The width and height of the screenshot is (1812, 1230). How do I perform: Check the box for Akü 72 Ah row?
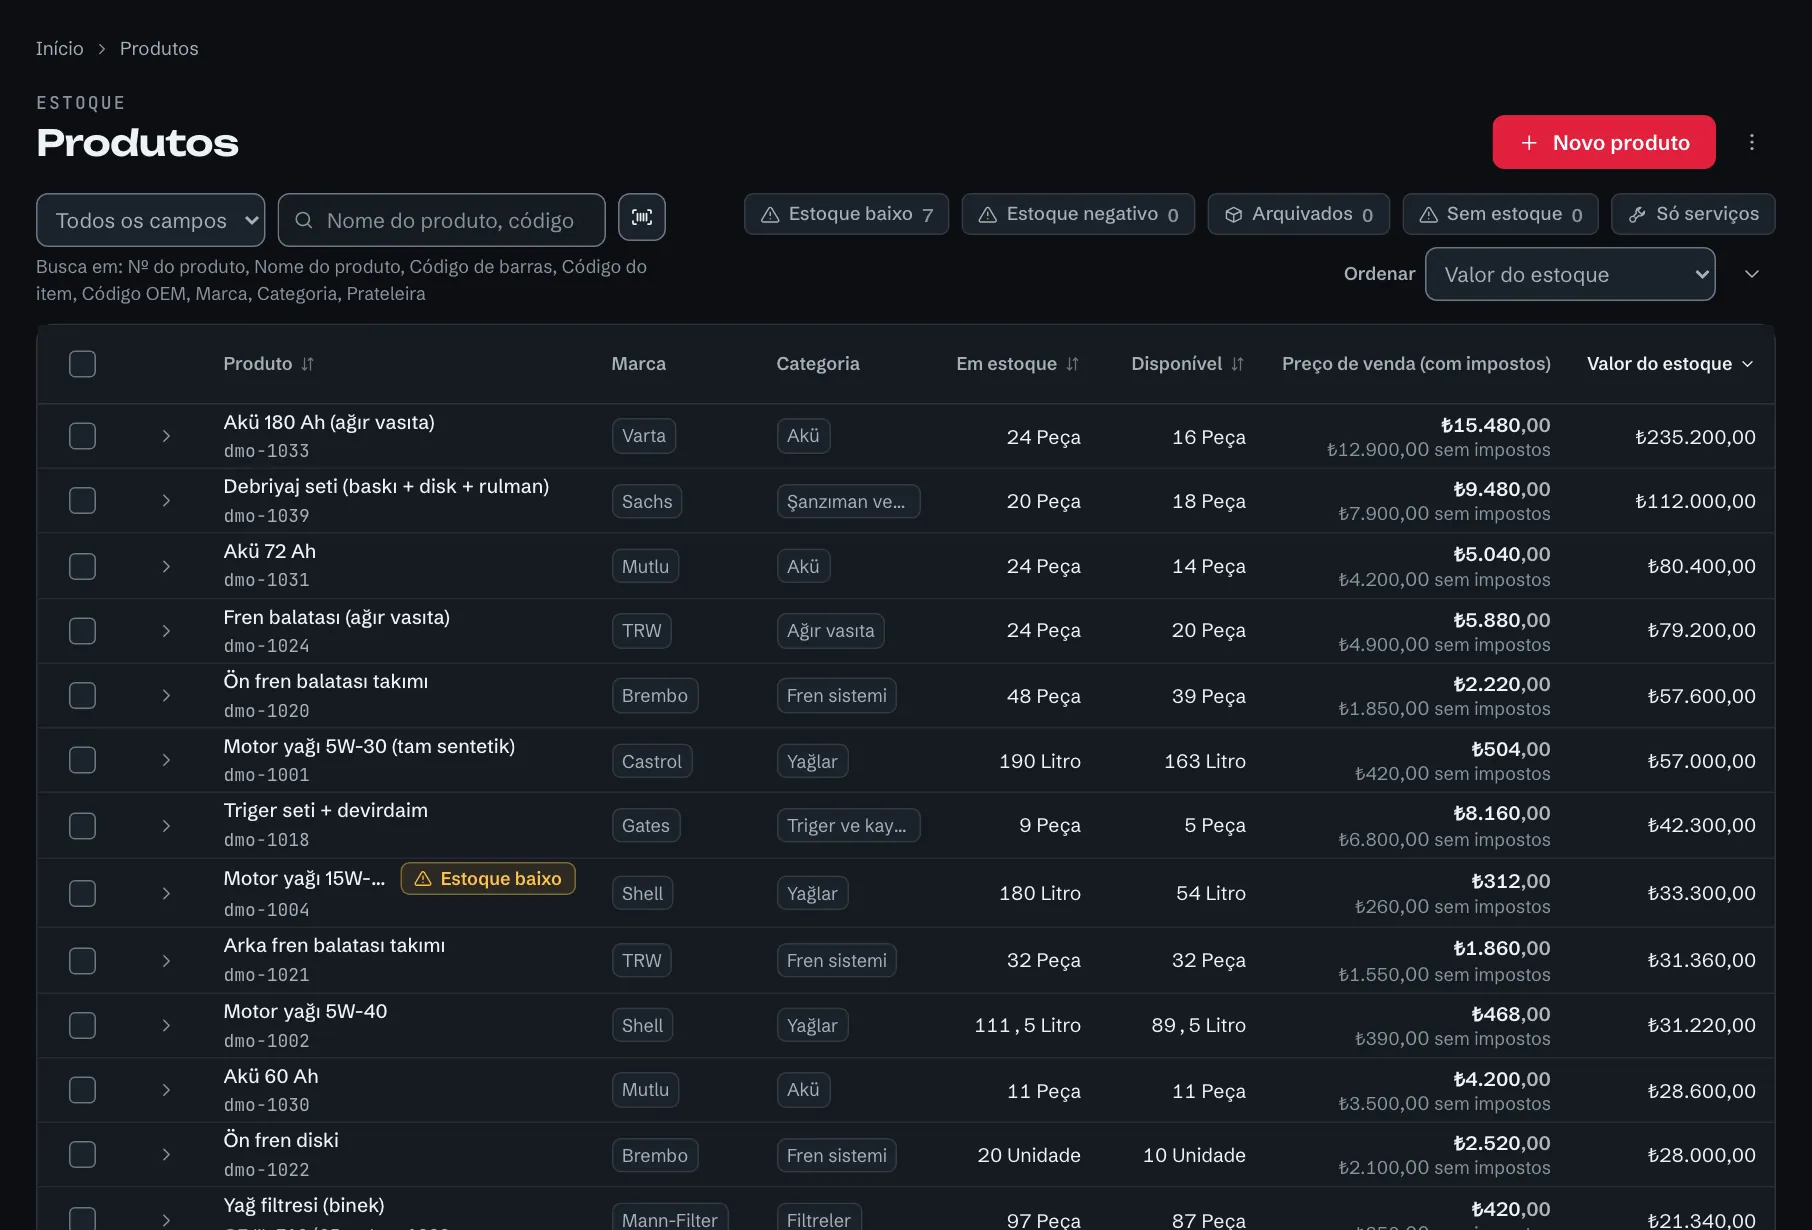pos(82,566)
